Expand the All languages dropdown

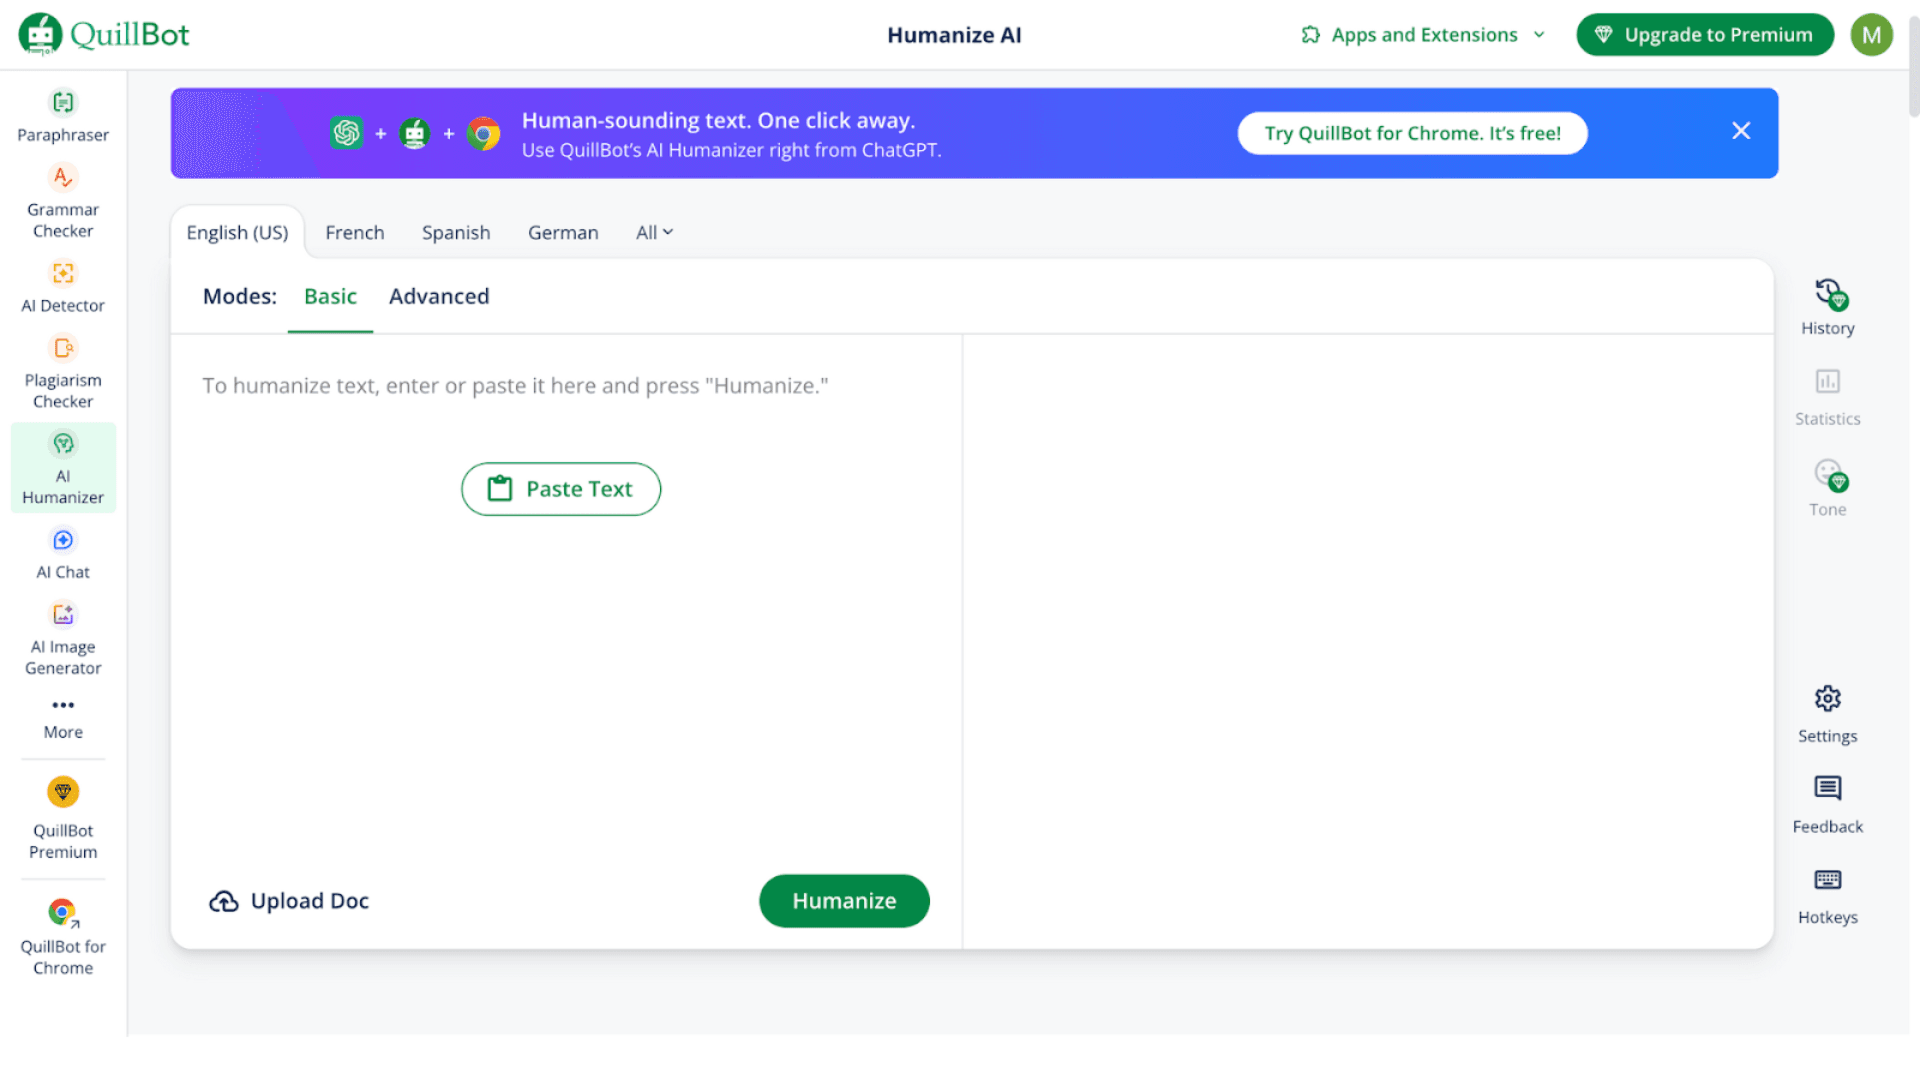pyautogui.click(x=654, y=232)
